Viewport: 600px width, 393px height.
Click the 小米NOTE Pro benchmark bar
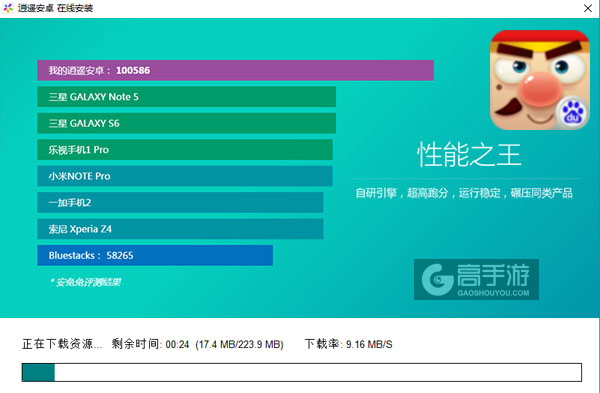(185, 176)
